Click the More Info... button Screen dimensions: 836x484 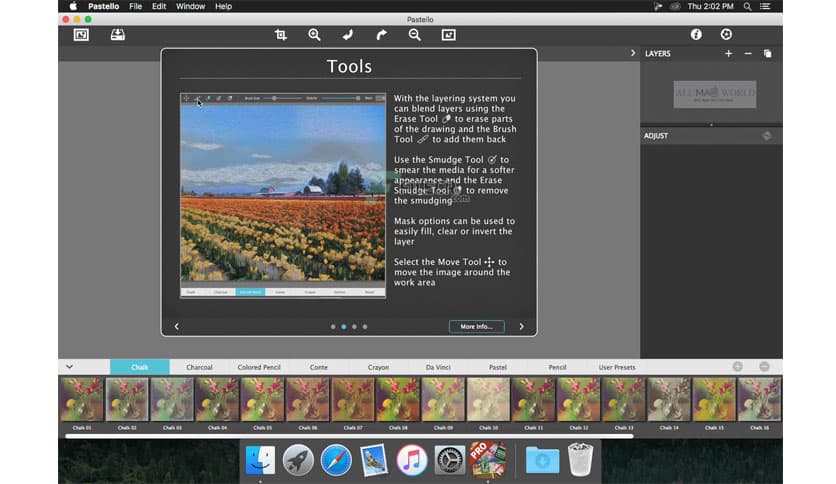pos(477,326)
